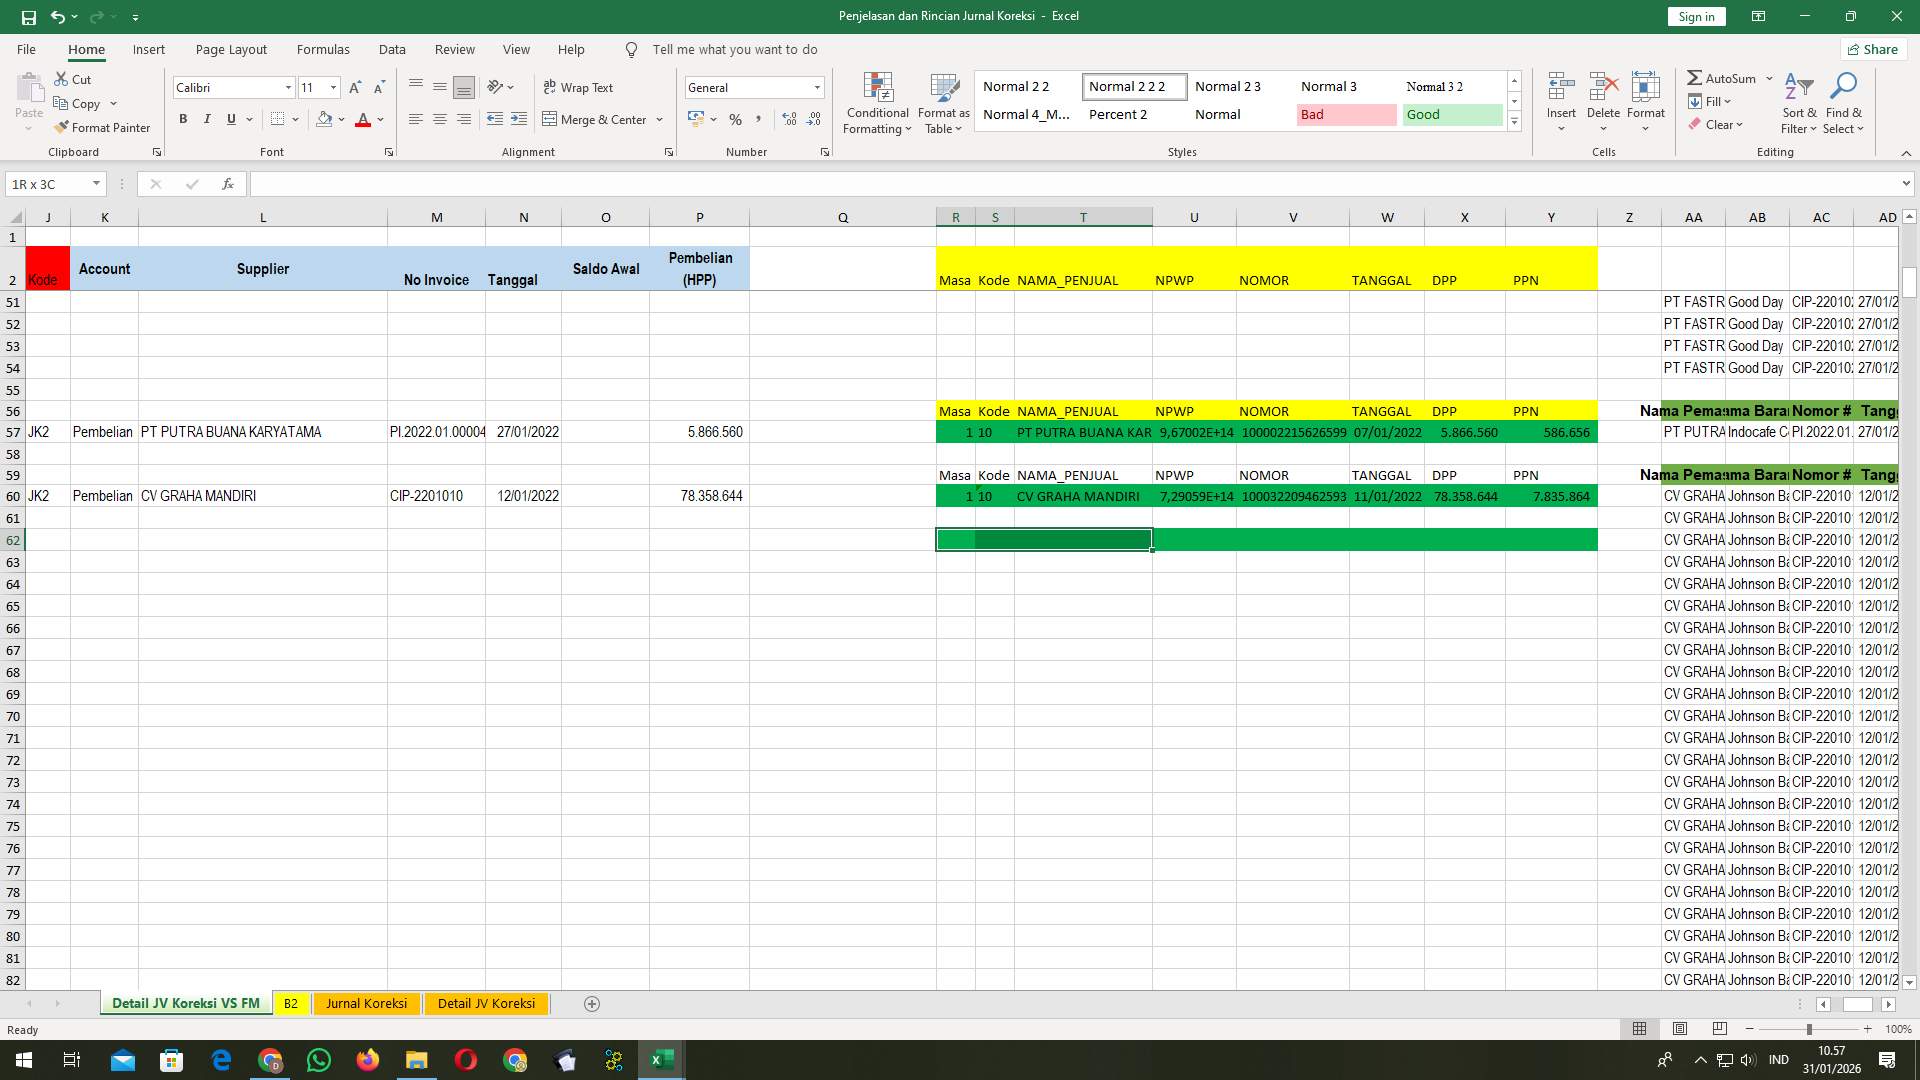Expand the Number Format combo box

[x=817, y=87]
